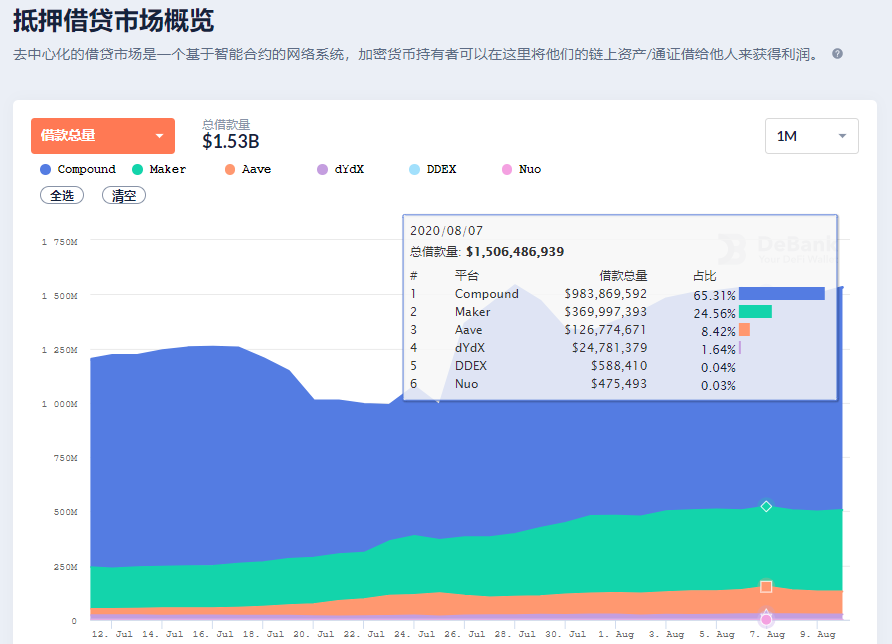
Task: Click the $1.53B total borrow value
Action: coord(230,141)
